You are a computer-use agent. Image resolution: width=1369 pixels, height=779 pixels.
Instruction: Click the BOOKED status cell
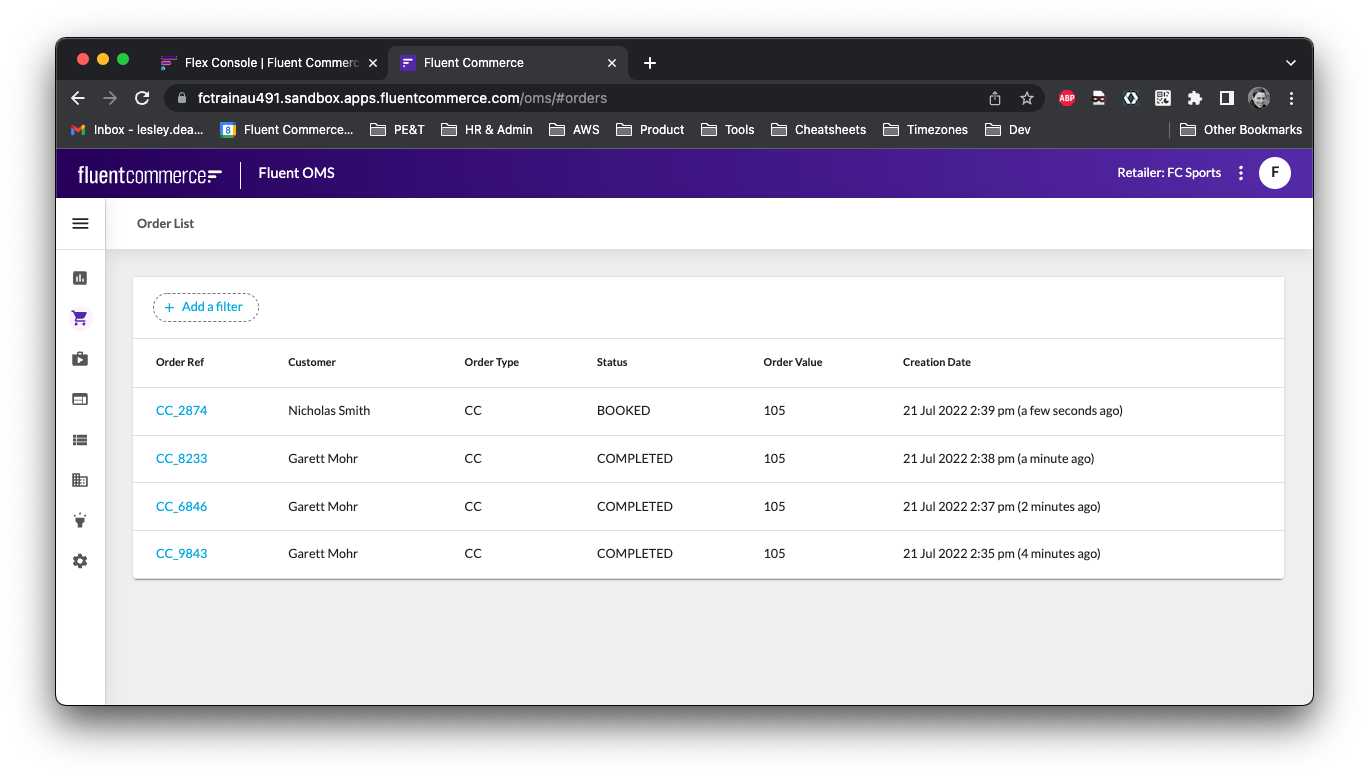[624, 411]
